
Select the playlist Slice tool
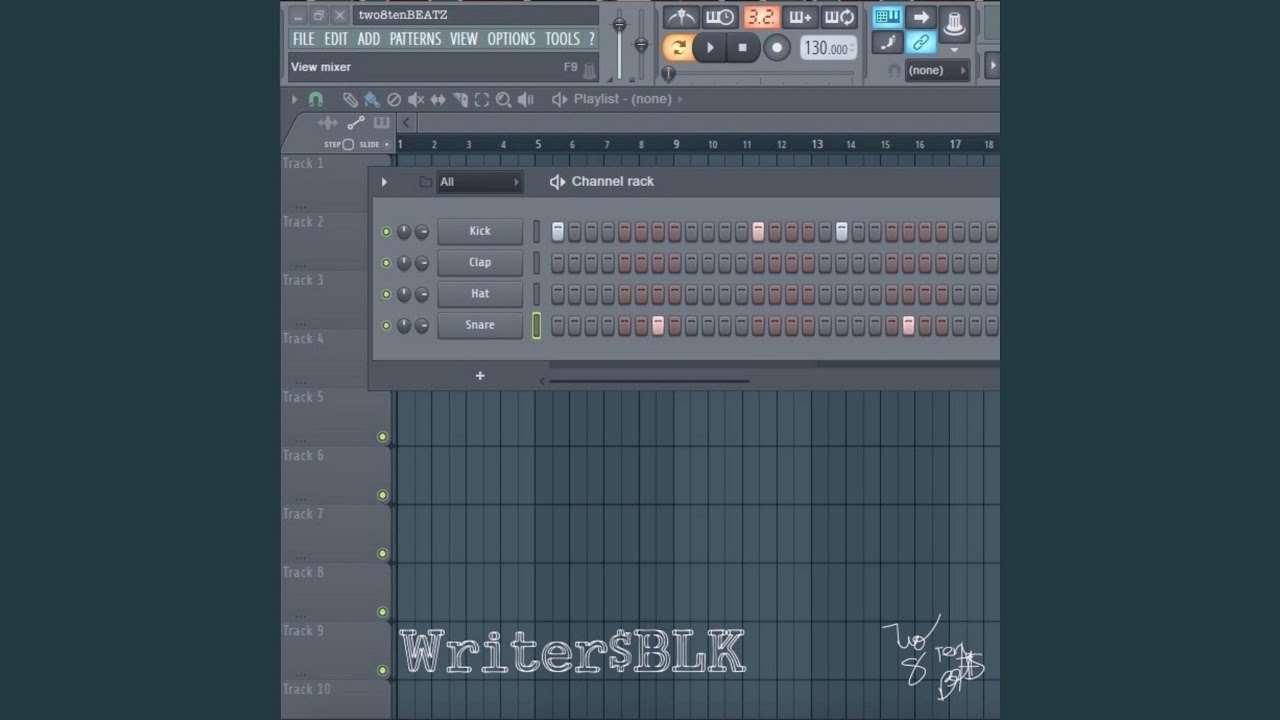click(460, 99)
